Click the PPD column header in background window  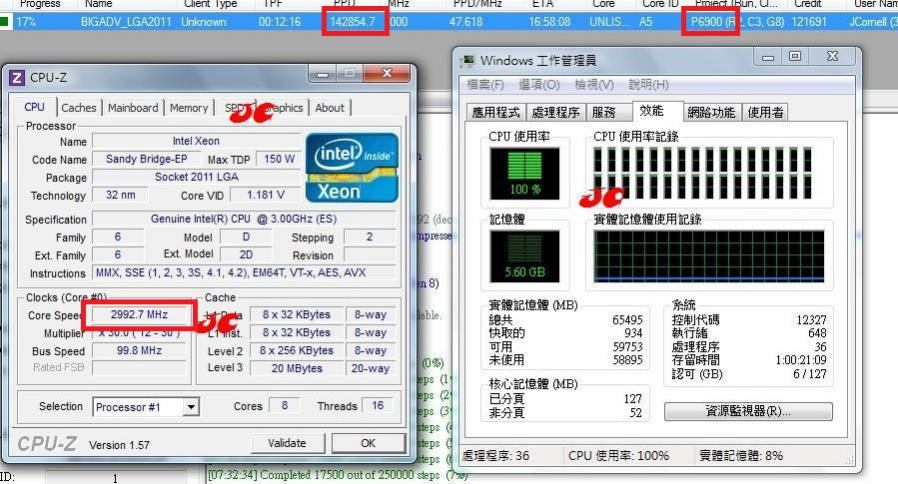(x=344, y=4)
